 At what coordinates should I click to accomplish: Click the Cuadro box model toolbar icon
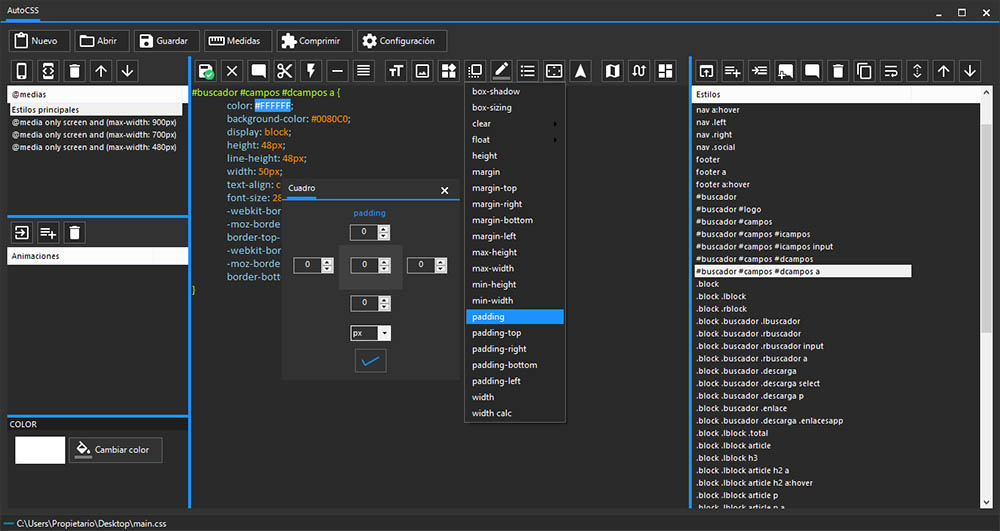click(475, 71)
